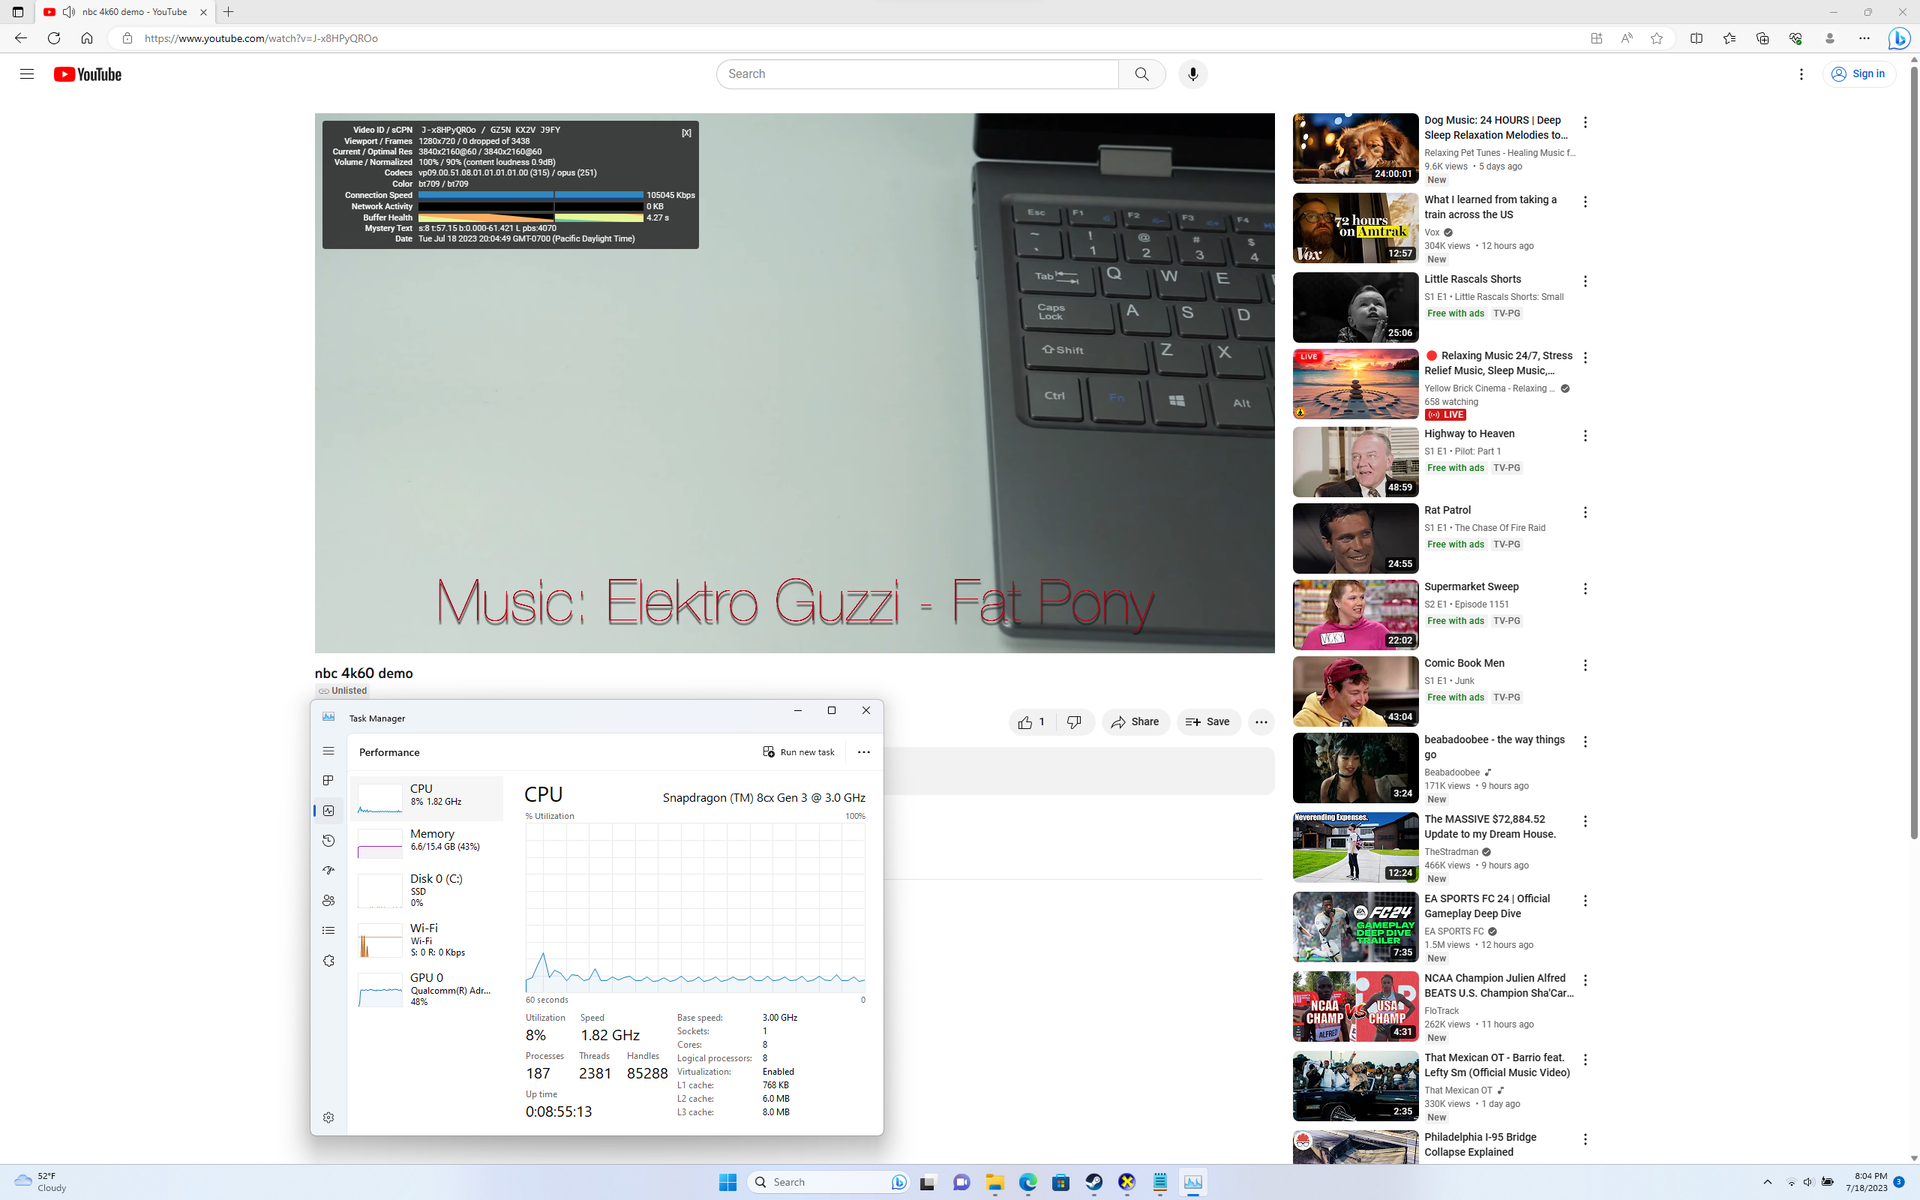Click the YouTube search field
Viewport: 1920px width, 1200px height.
(916, 74)
